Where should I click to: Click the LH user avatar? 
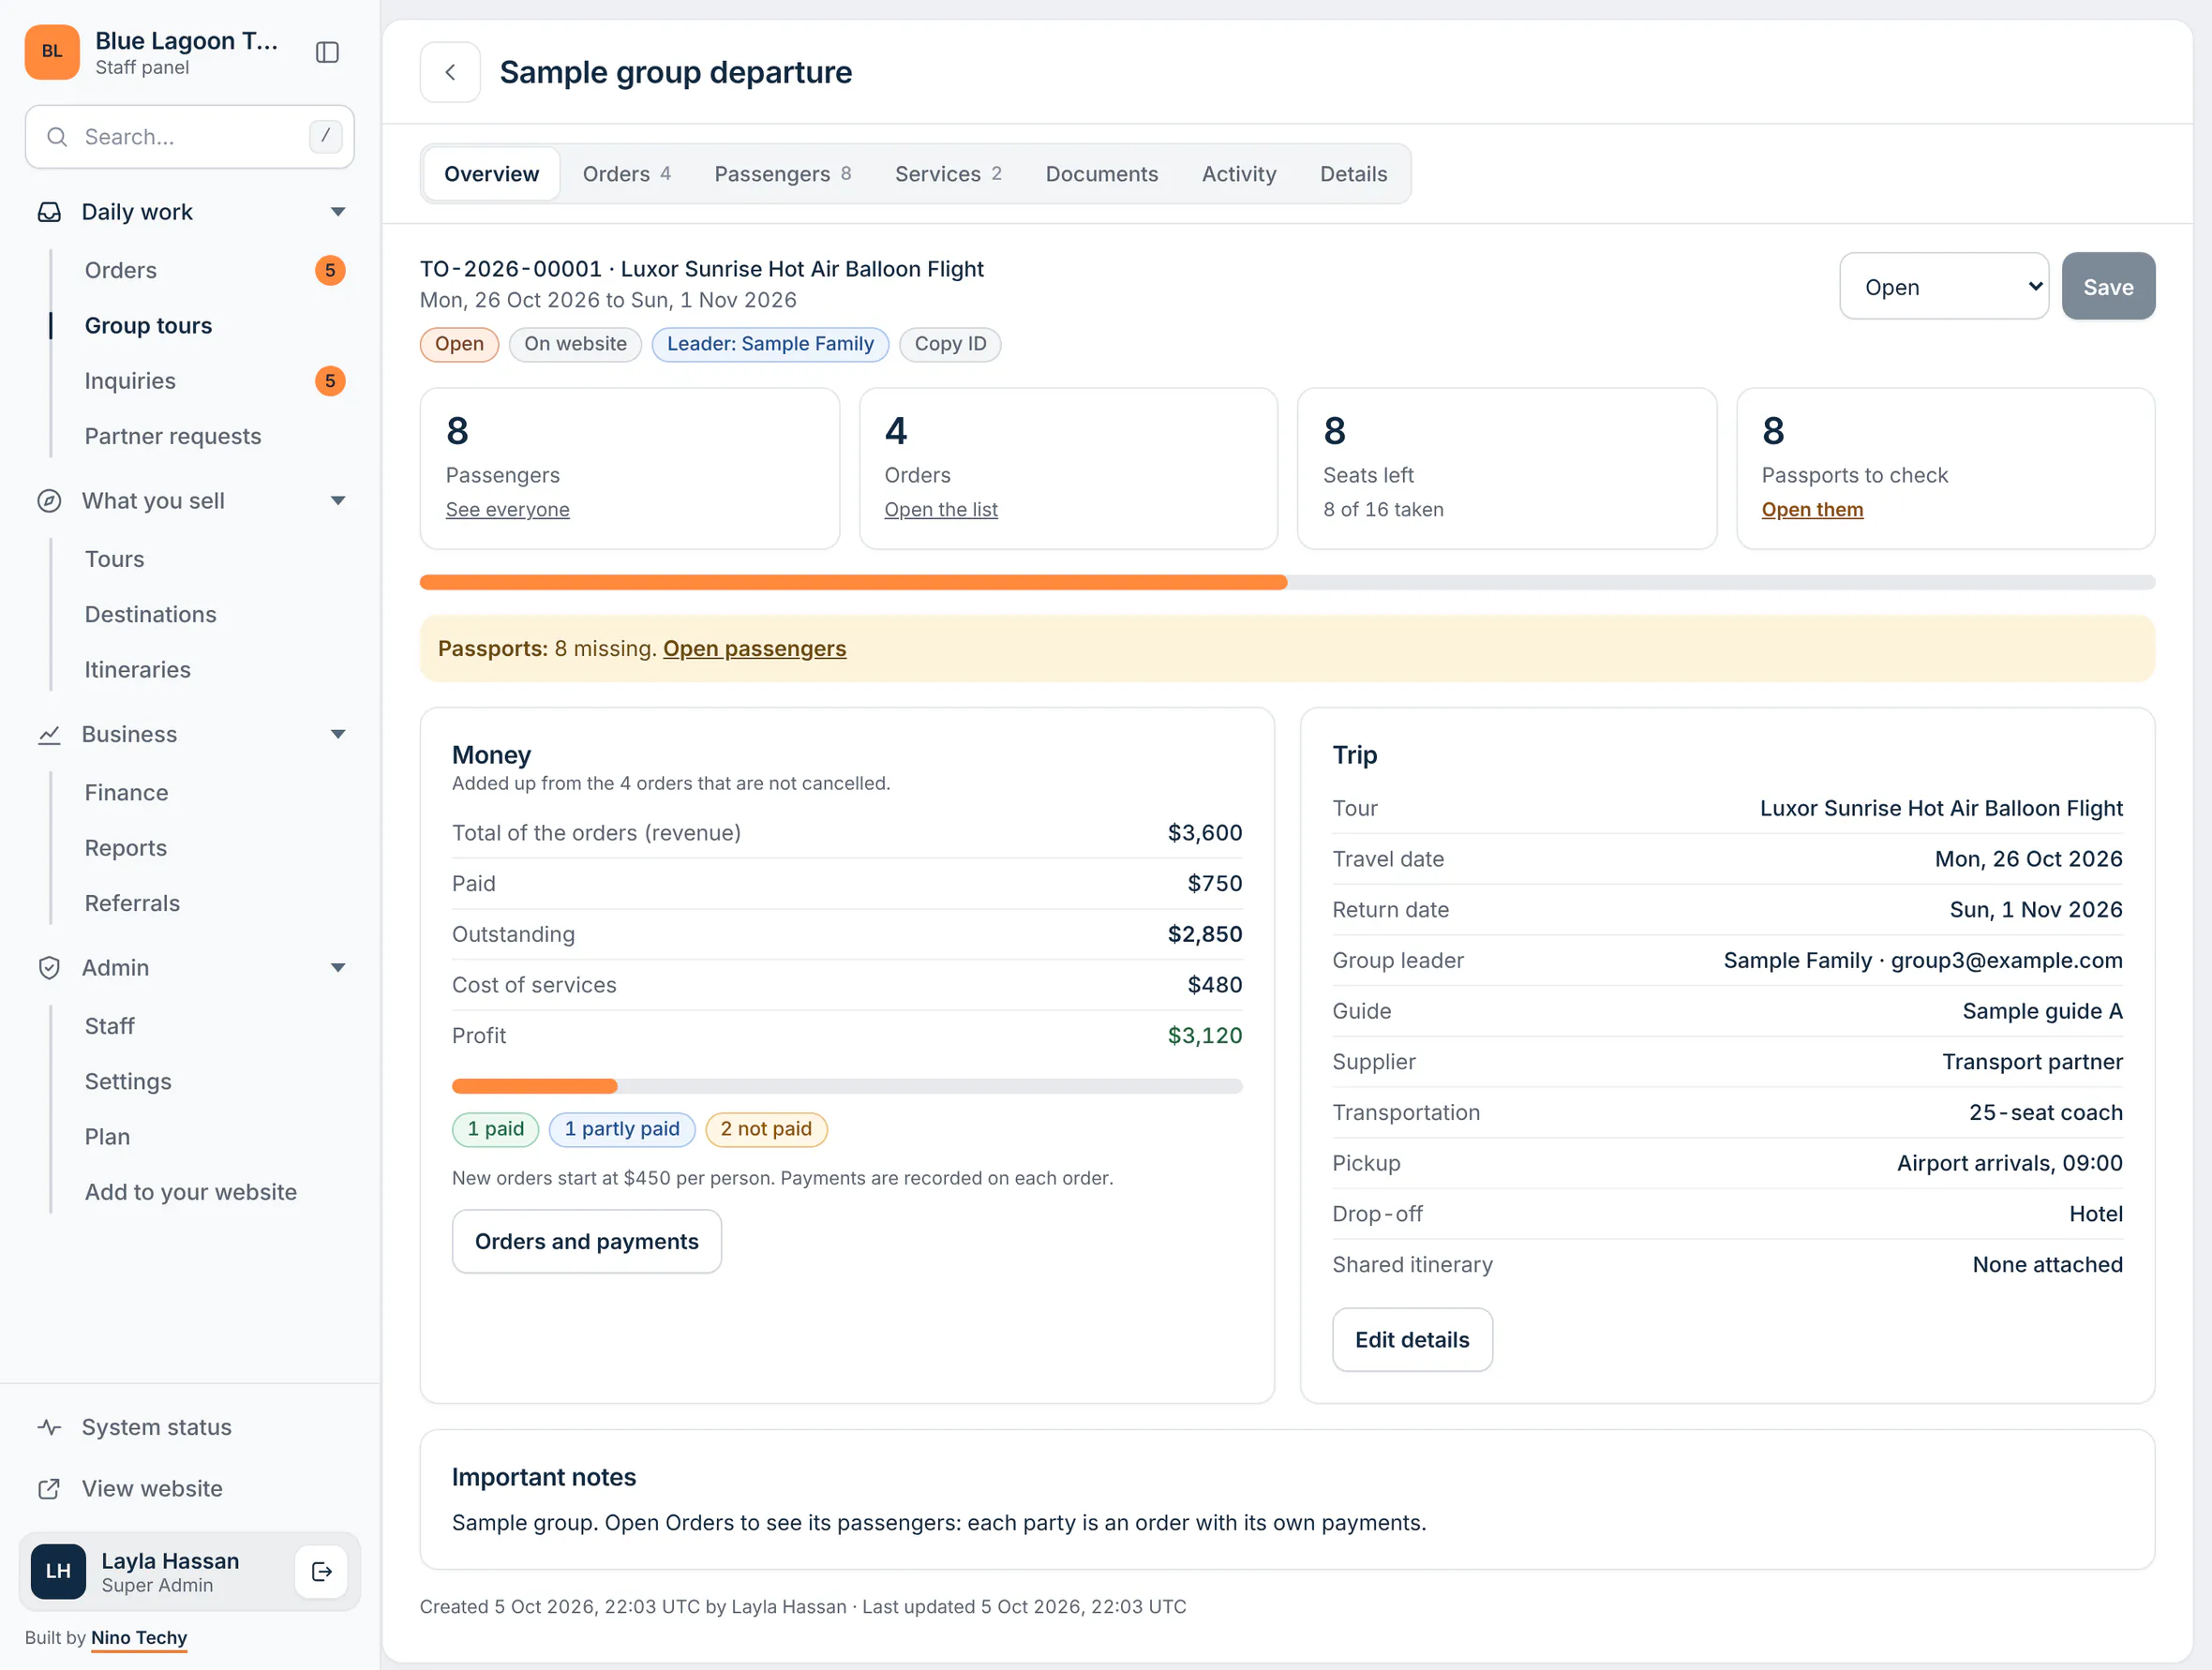58,1572
